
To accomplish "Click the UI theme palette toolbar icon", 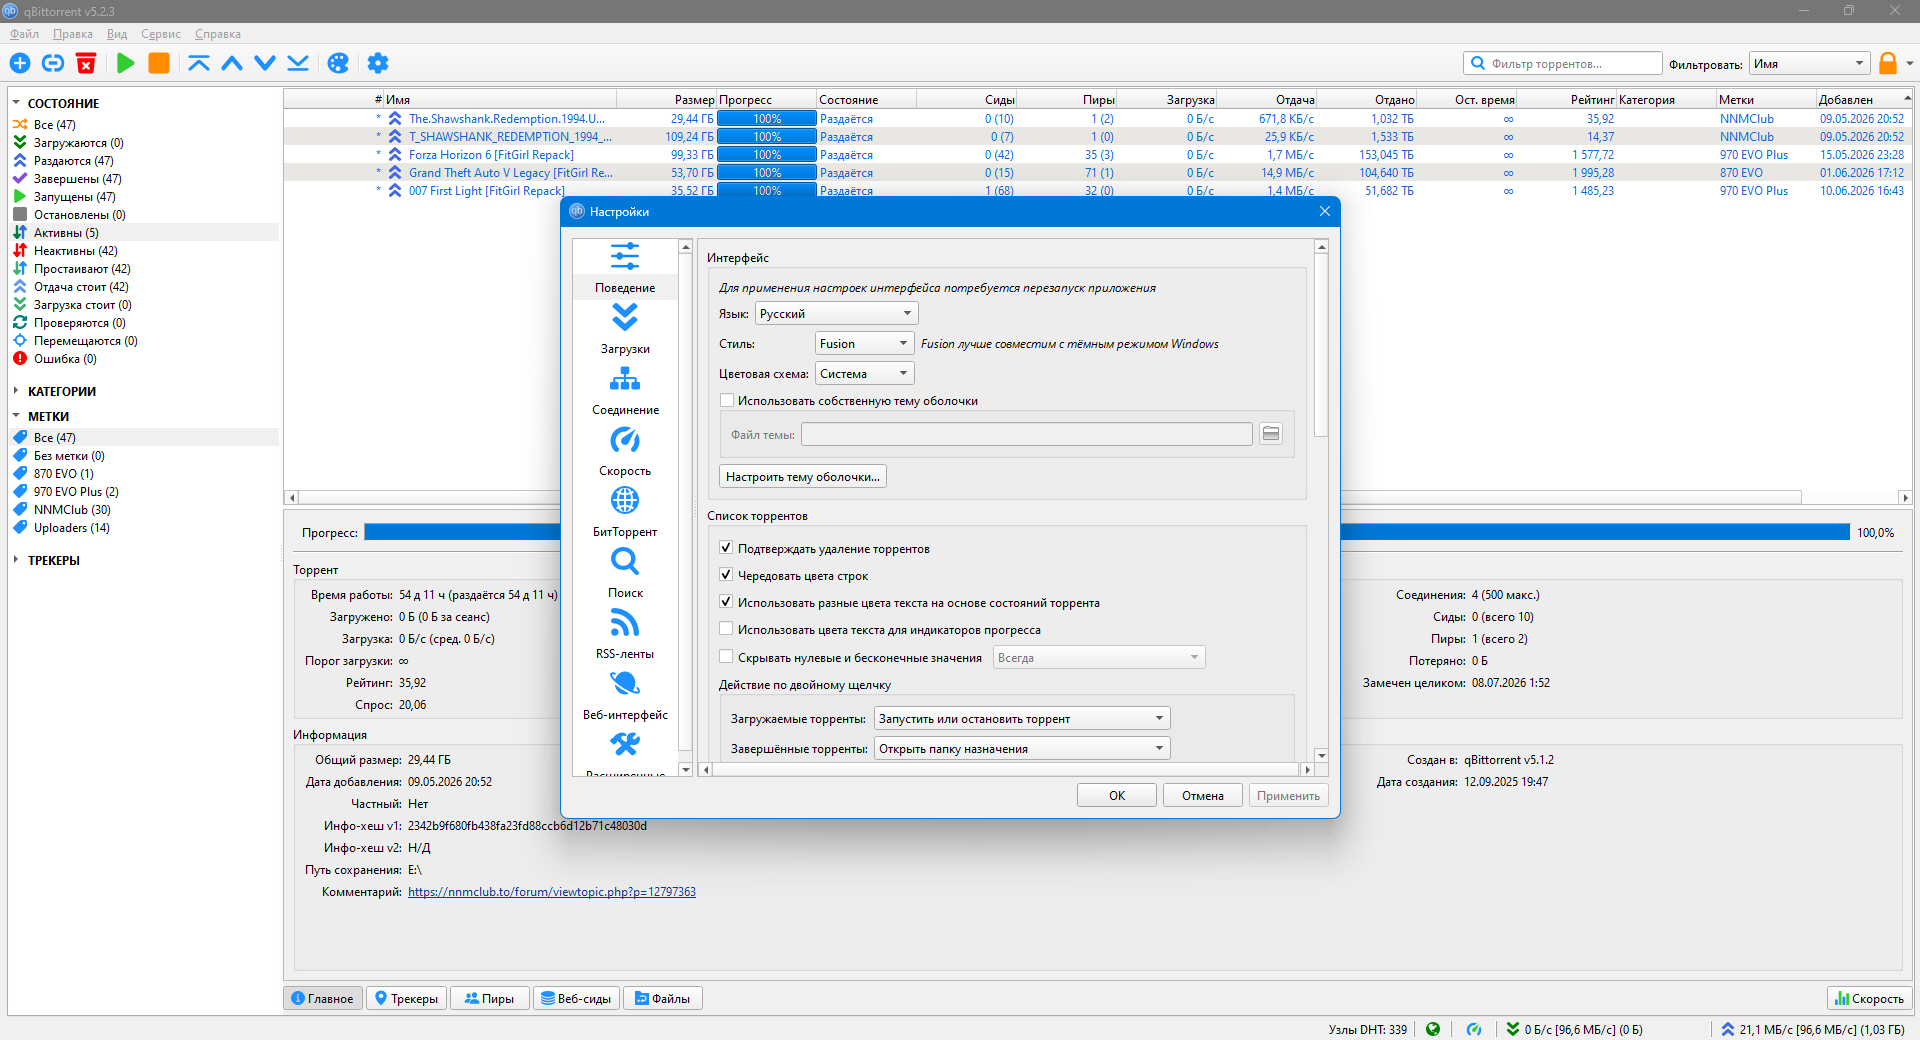I will (338, 63).
